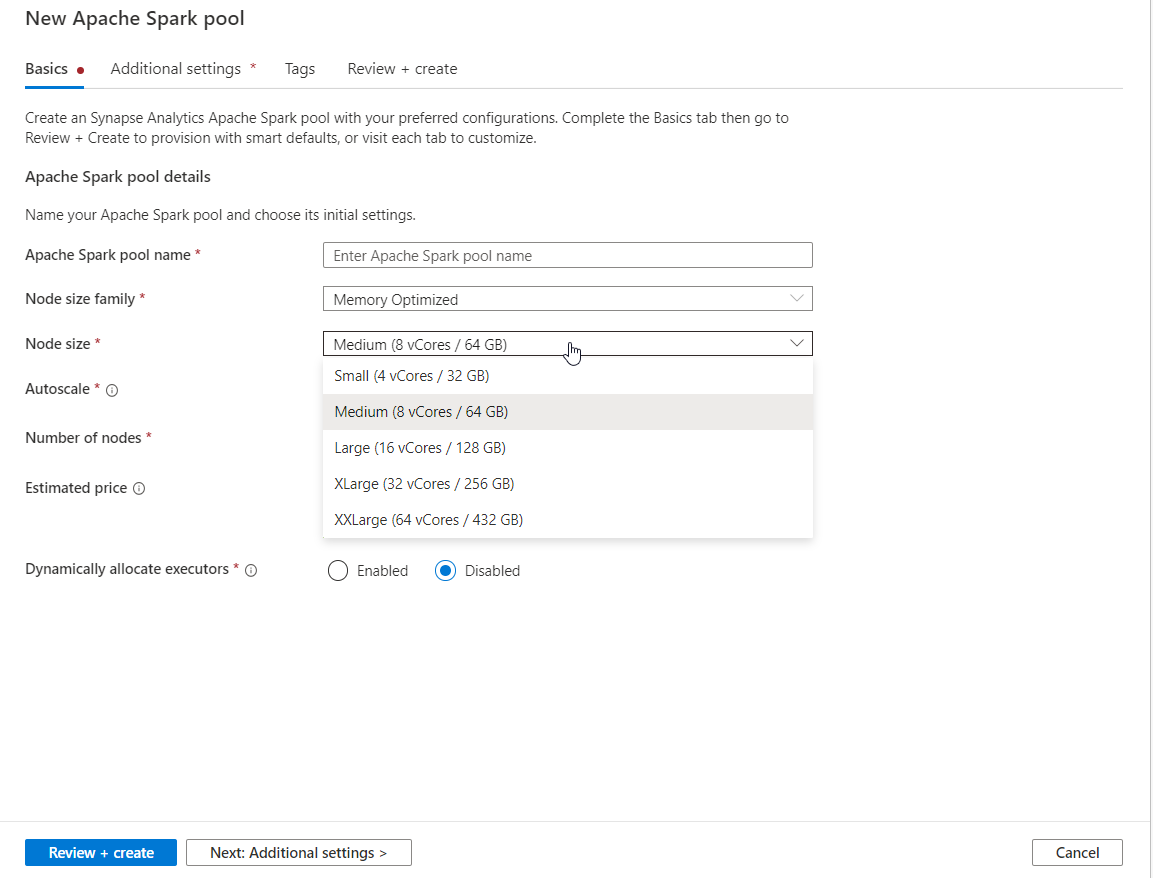Viewport: 1153px width, 878px height.
Task: Disable dynamically allocated executors
Action: point(446,570)
